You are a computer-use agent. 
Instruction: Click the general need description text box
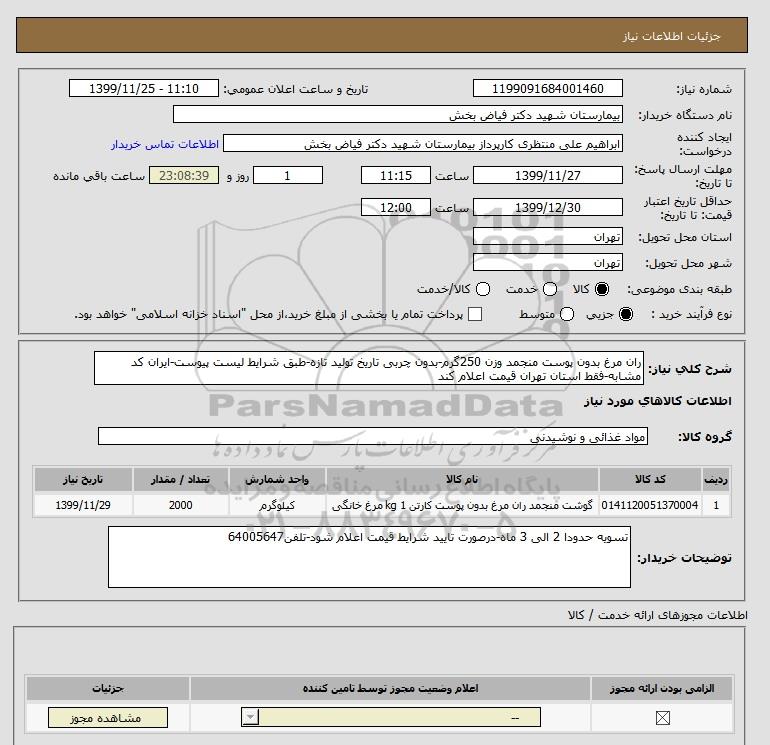click(x=369, y=368)
